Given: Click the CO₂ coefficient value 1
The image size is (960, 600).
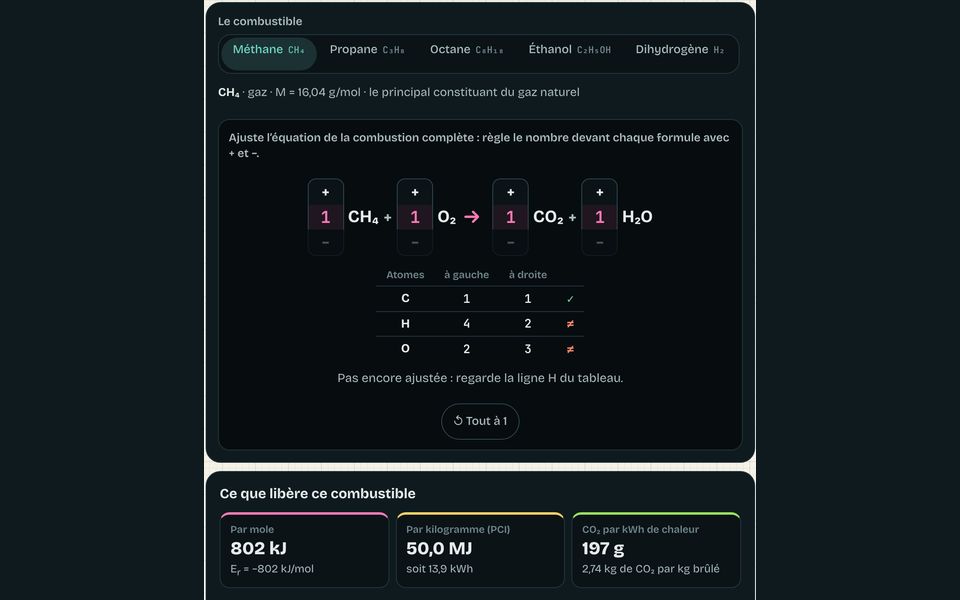Looking at the screenshot, I should coord(511,217).
